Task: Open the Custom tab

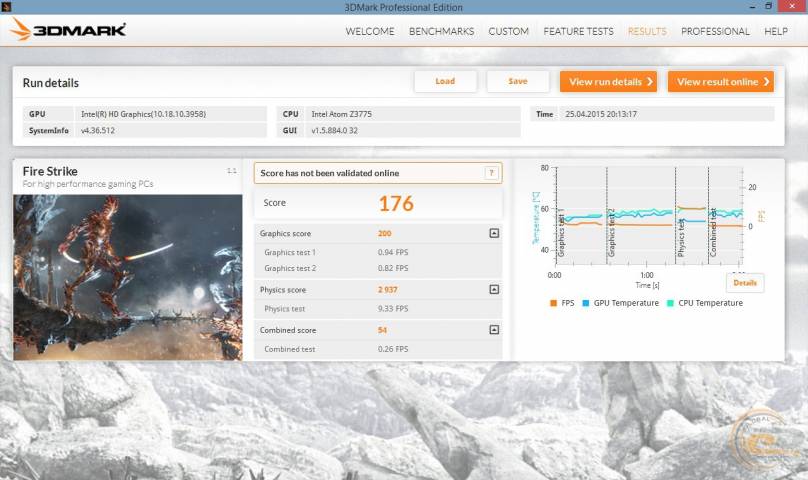Action: point(509,31)
